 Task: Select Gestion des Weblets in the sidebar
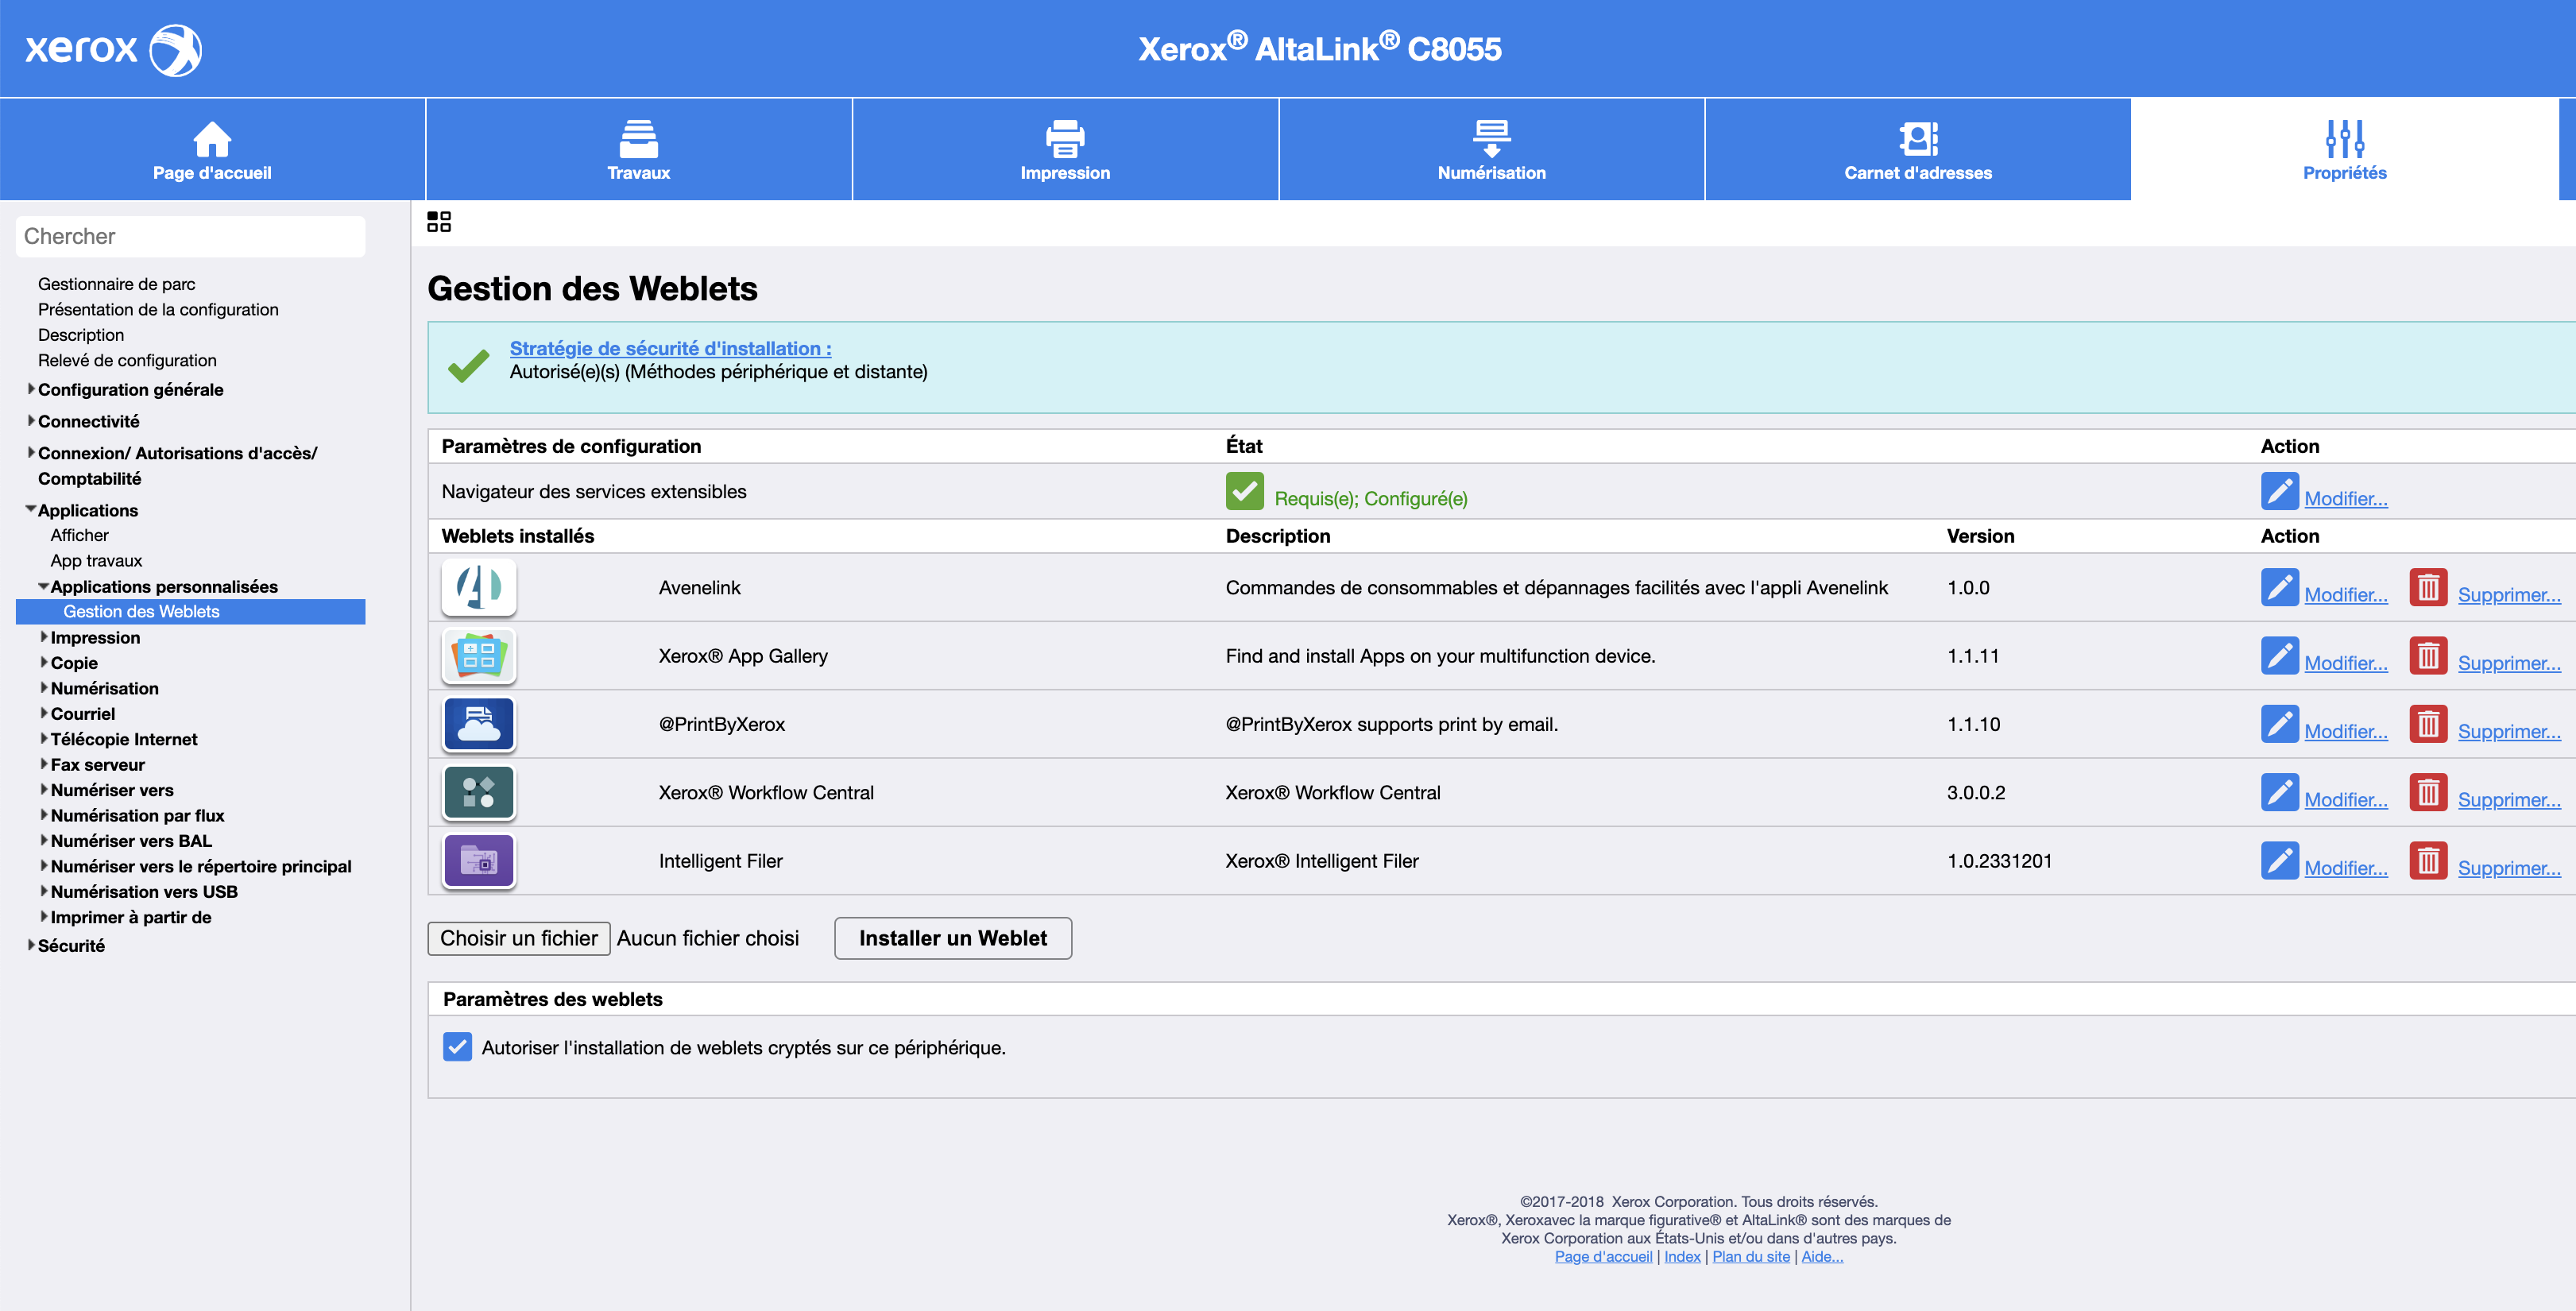point(190,611)
